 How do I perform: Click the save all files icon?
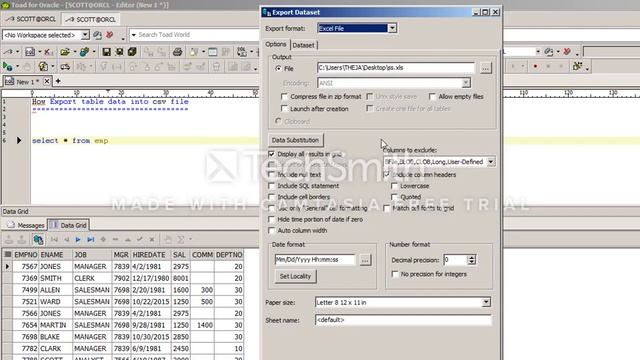coord(132,52)
